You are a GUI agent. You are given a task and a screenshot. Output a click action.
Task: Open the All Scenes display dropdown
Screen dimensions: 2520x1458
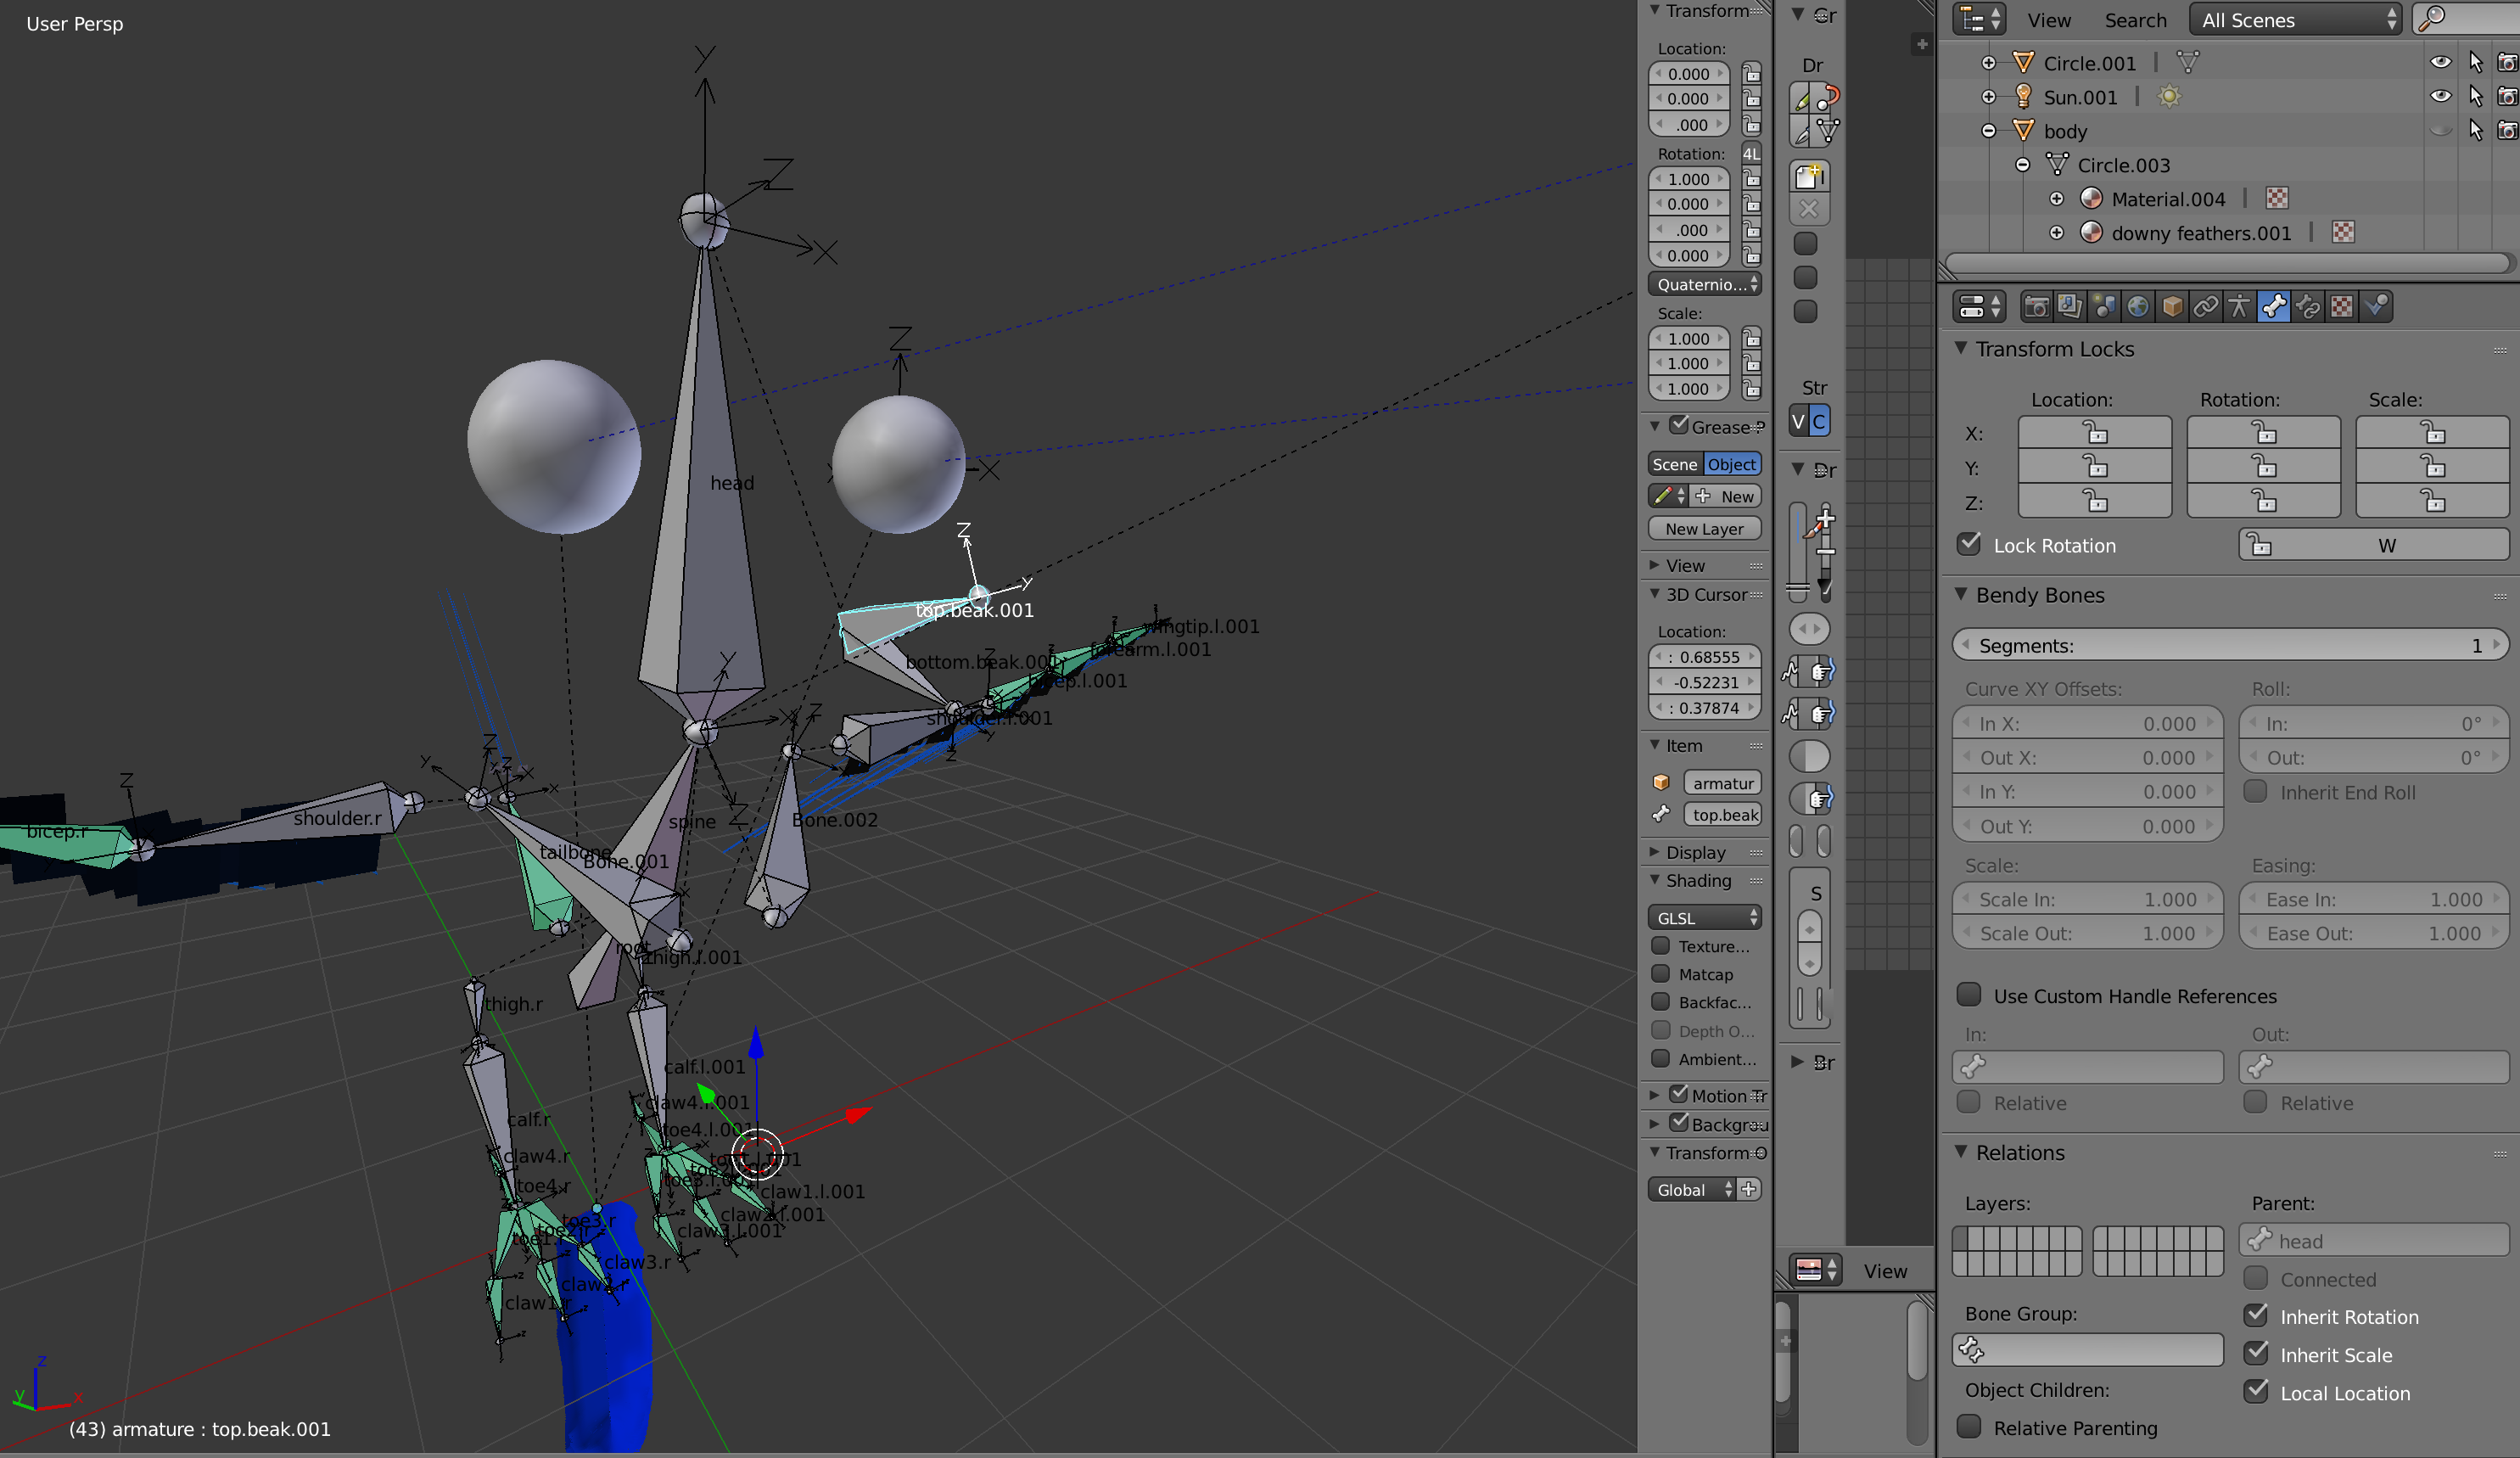[2295, 19]
